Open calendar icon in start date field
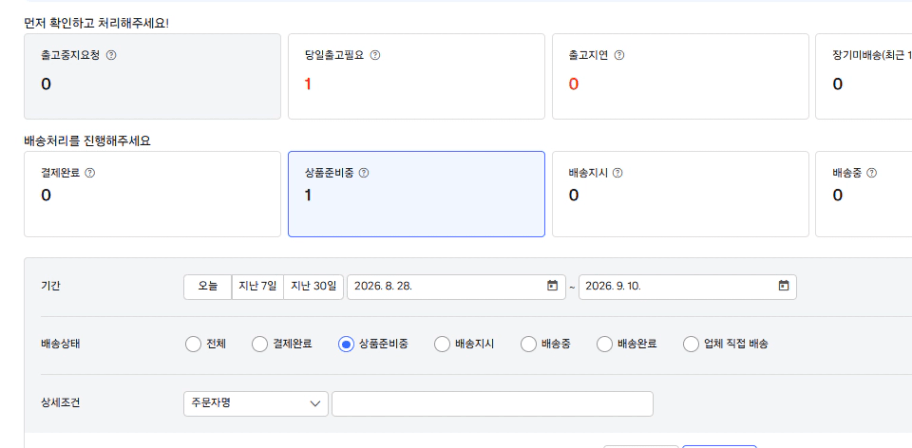Image resolution: width=912 pixels, height=448 pixels. 552,286
